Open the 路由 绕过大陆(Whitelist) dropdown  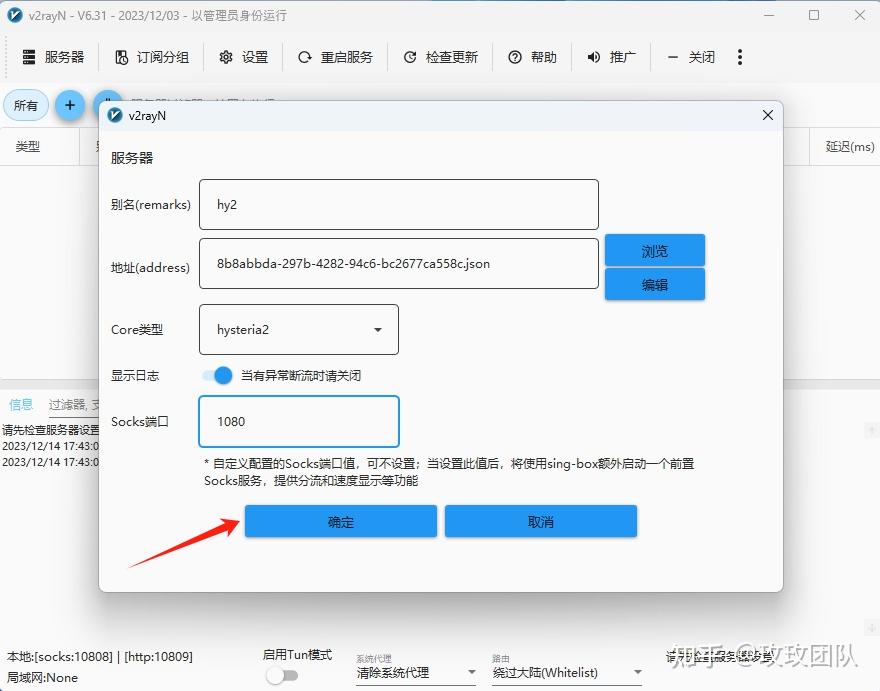567,672
